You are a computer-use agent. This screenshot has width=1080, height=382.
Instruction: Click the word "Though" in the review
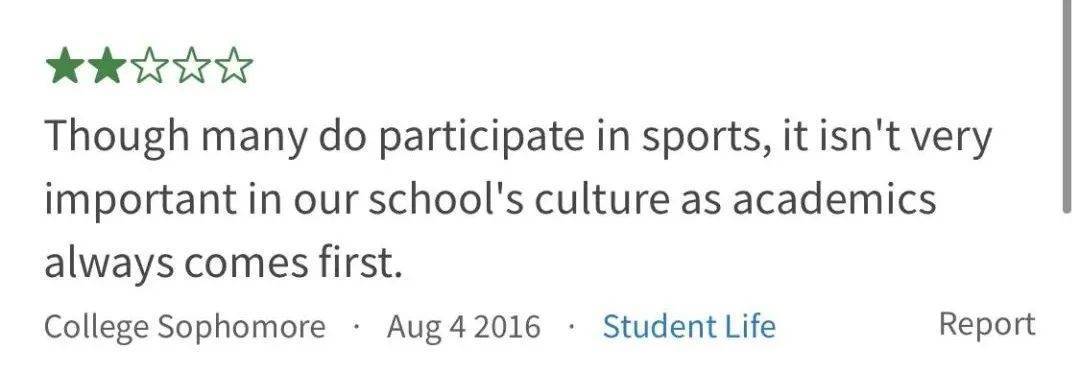click(x=117, y=138)
